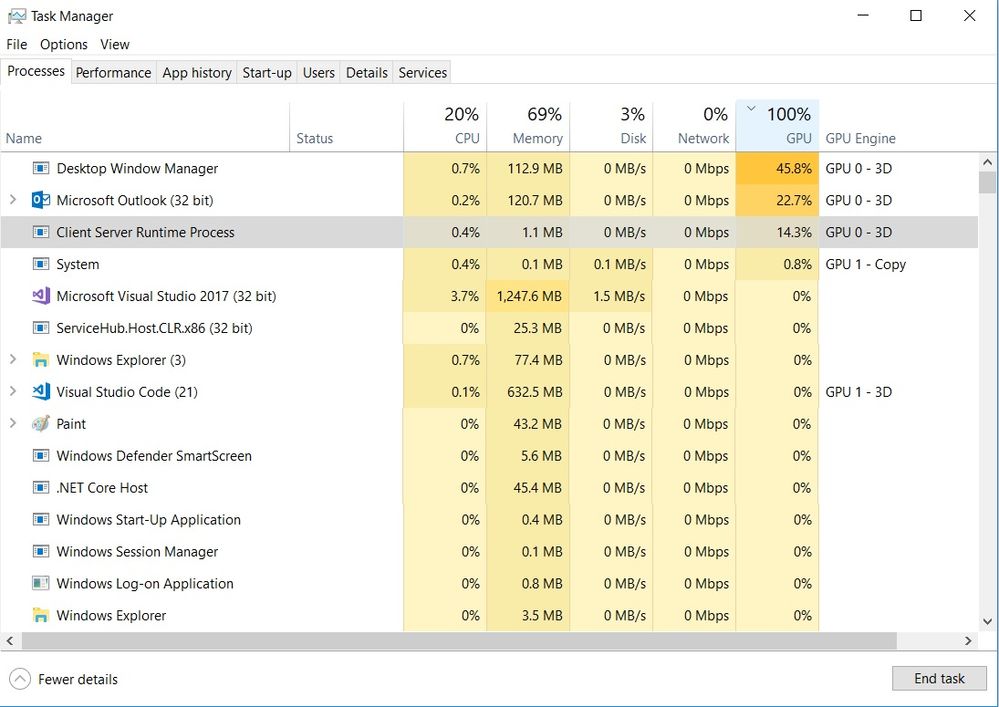Expand the Windows Explorer (3) group
999x707 pixels.
pos(13,360)
